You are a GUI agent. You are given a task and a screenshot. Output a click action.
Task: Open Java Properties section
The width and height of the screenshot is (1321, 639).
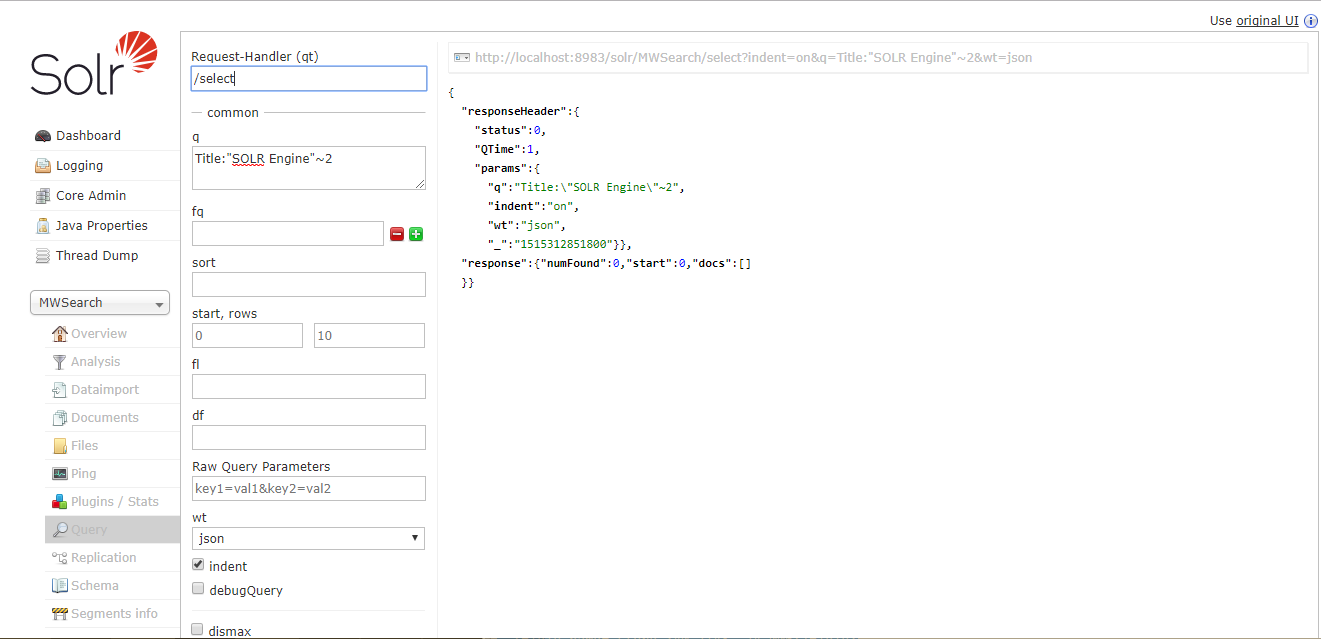coord(102,226)
